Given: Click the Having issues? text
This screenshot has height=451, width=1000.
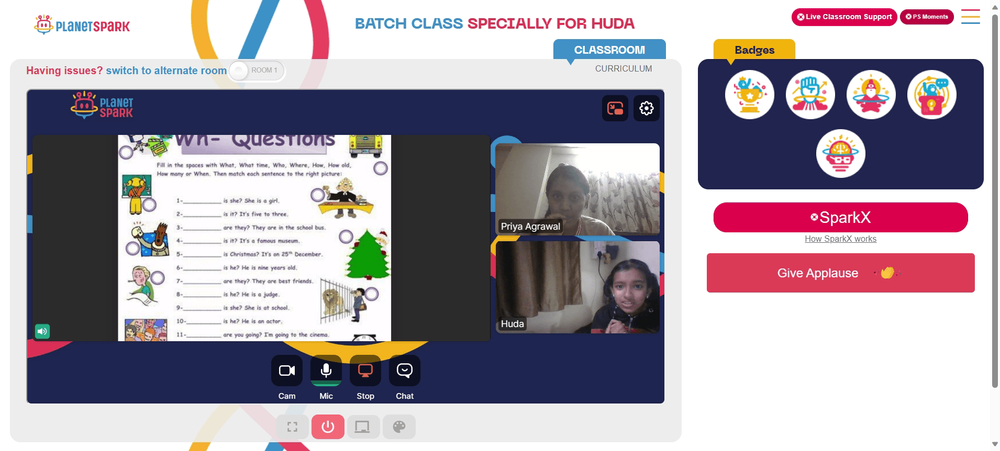Looking at the screenshot, I should click(64, 71).
